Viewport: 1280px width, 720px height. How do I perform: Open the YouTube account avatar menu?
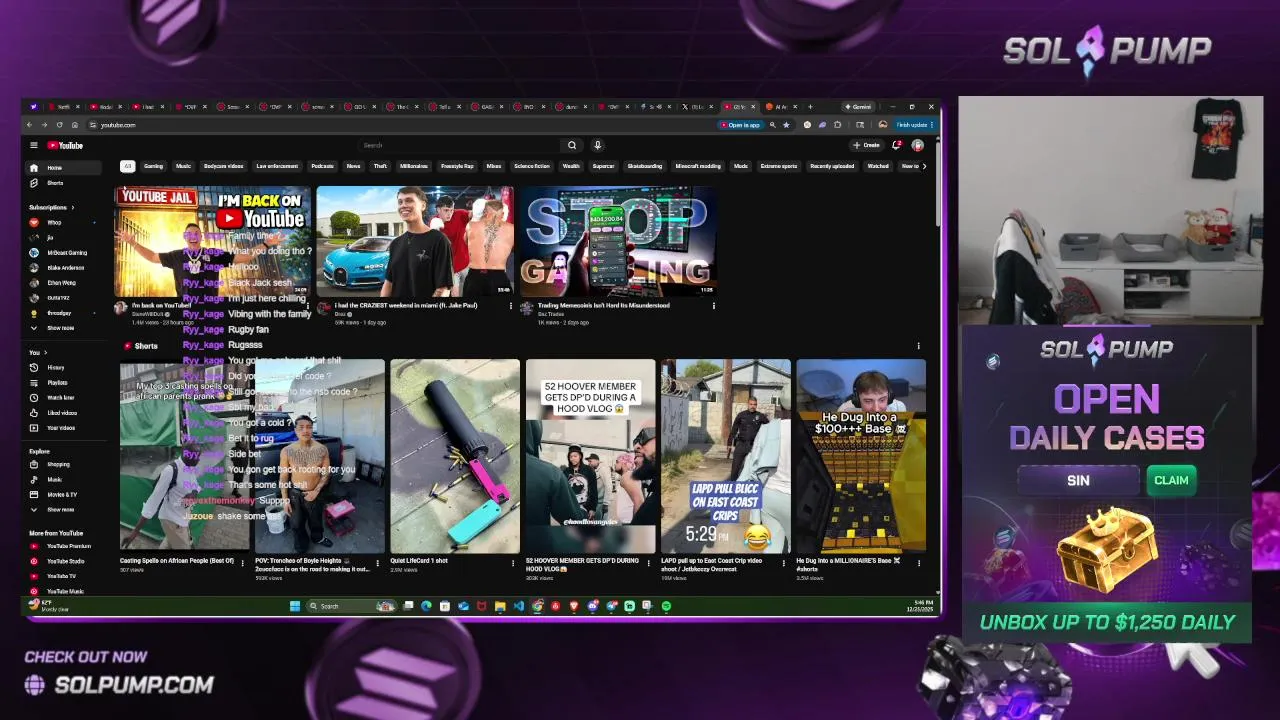click(917, 145)
